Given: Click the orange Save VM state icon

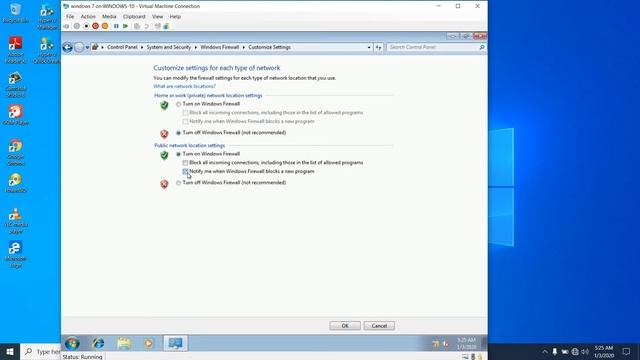Looking at the screenshot, I should tap(105, 26).
